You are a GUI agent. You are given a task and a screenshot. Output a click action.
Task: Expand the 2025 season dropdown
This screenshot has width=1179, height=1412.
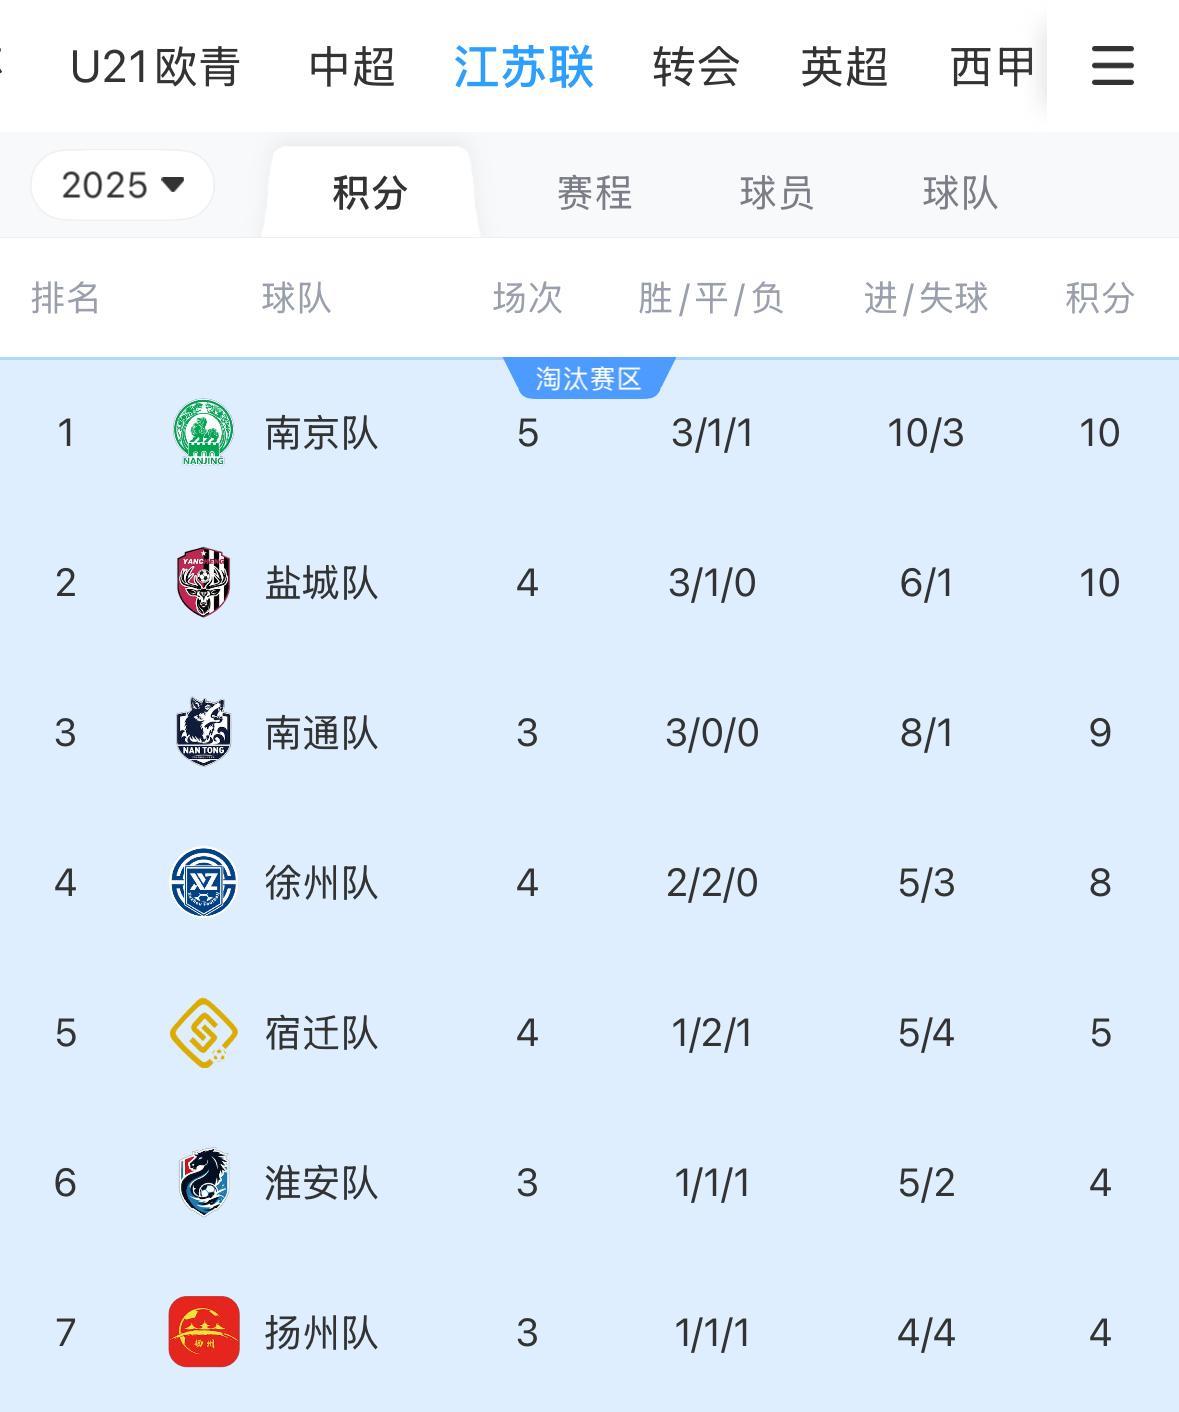coord(122,185)
